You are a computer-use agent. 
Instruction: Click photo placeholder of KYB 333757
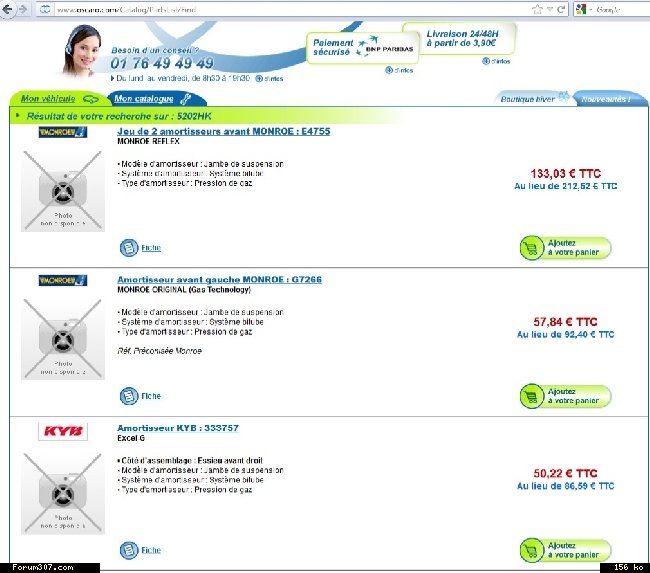click(x=63, y=493)
